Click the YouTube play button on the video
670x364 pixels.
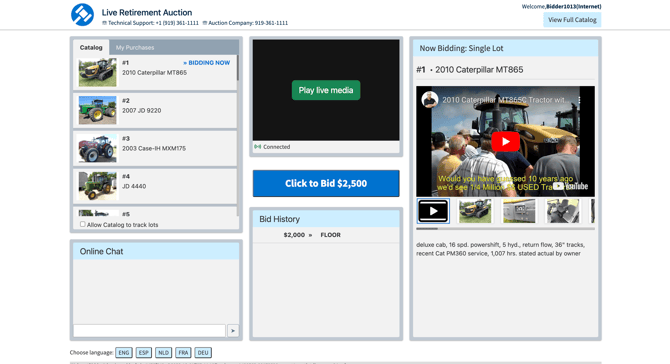coord(505,141)
